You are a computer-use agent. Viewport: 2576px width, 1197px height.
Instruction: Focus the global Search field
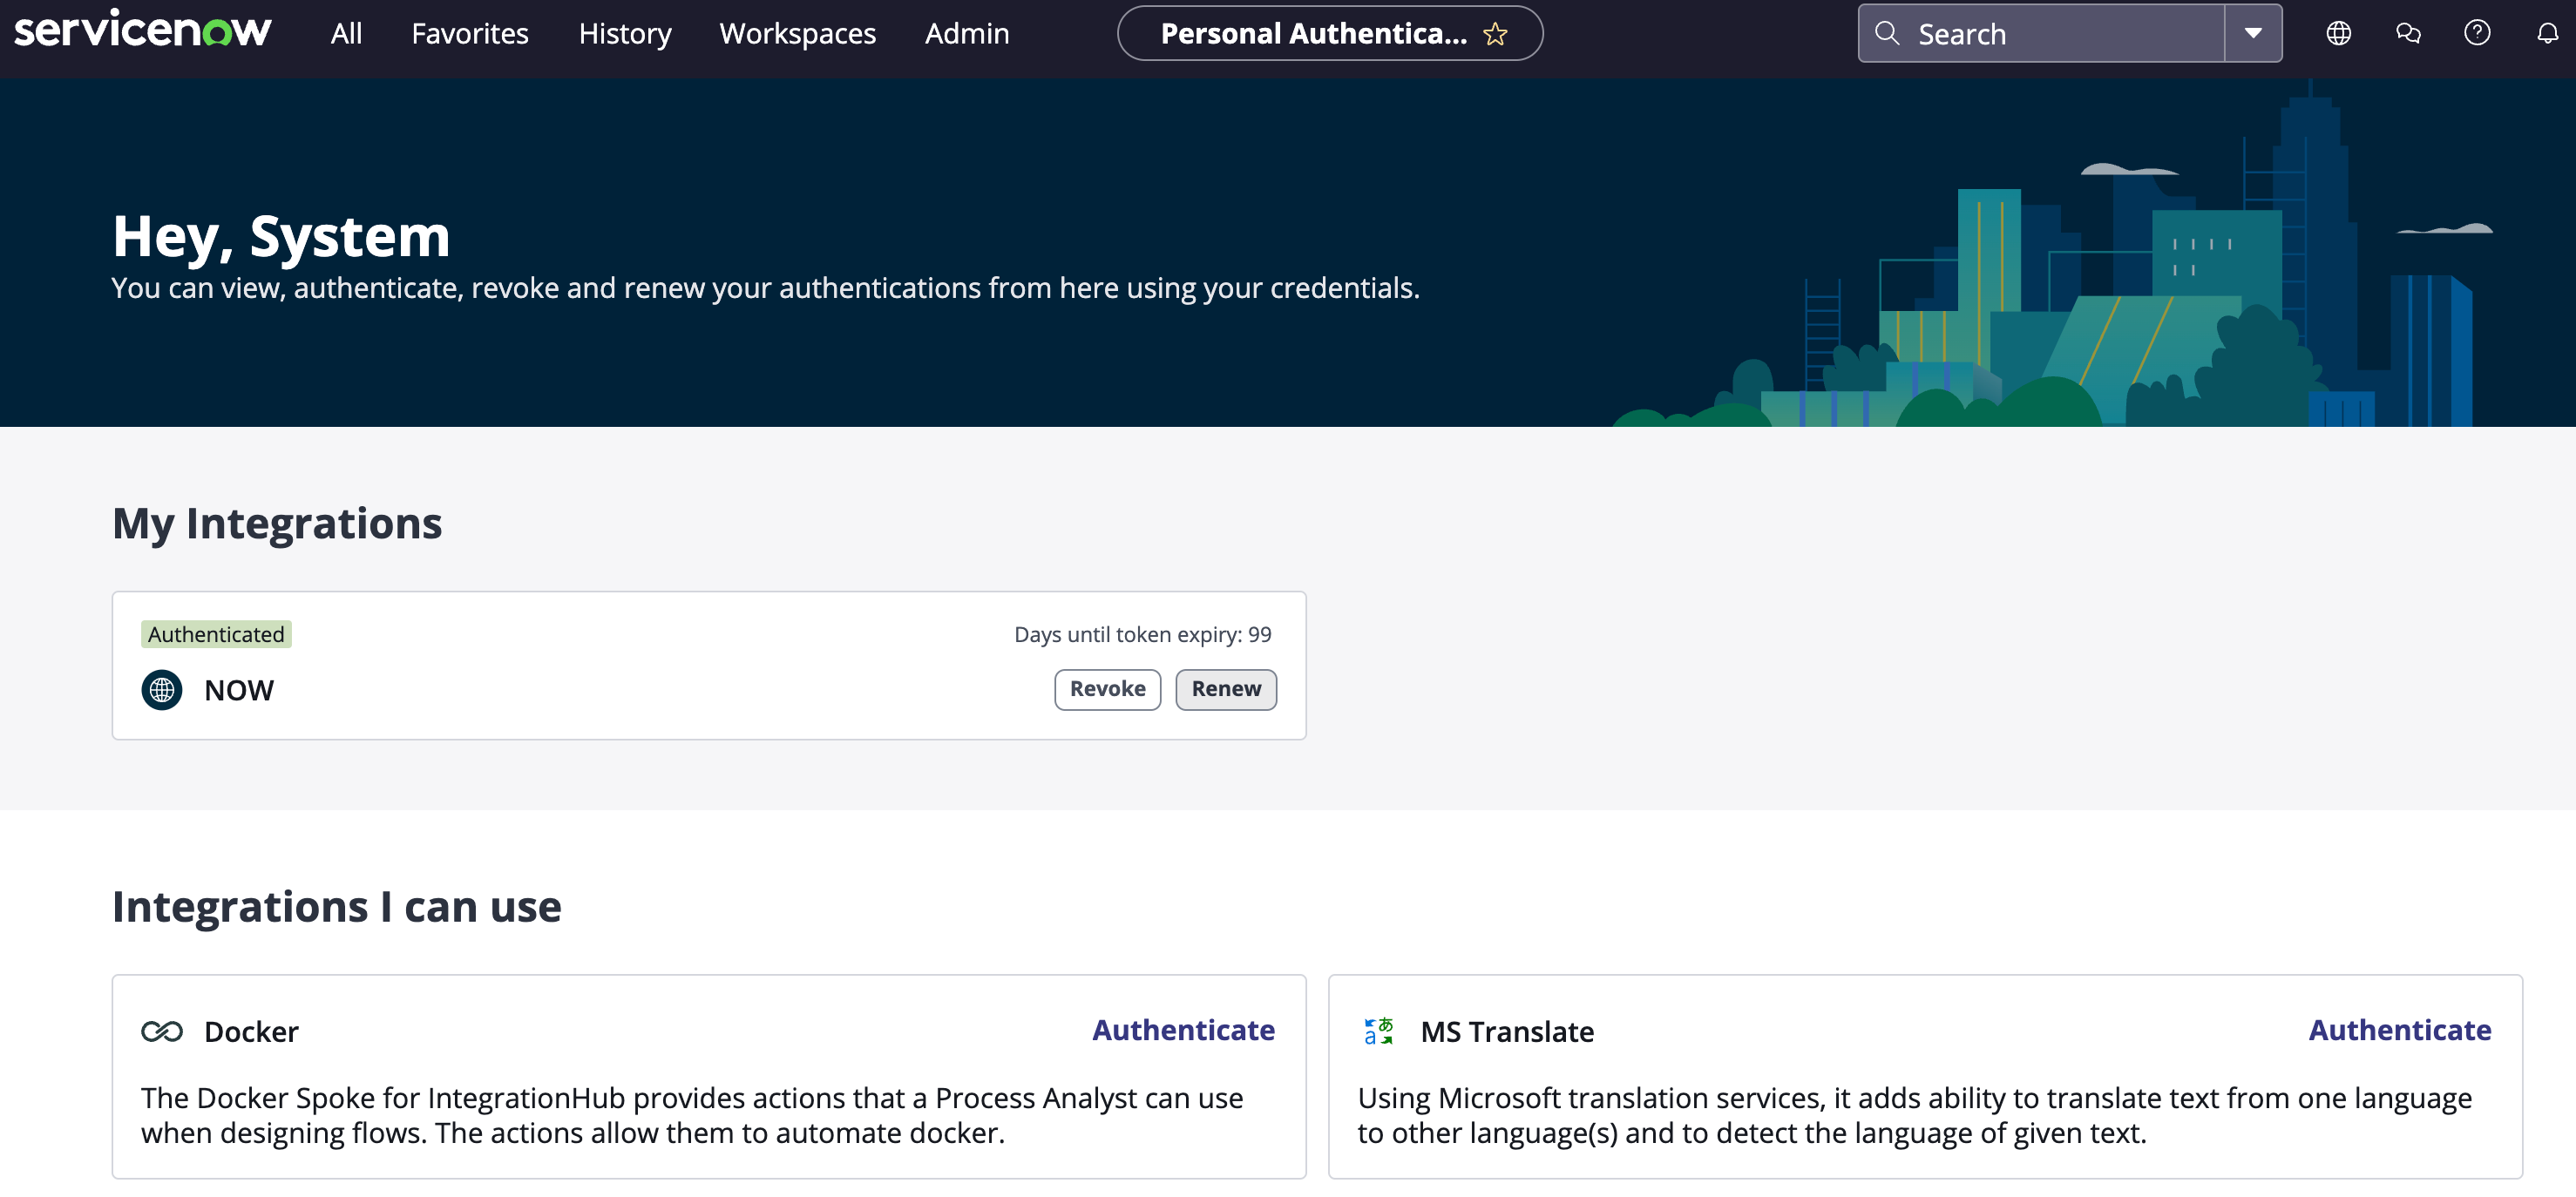[x=2041, y=33]
